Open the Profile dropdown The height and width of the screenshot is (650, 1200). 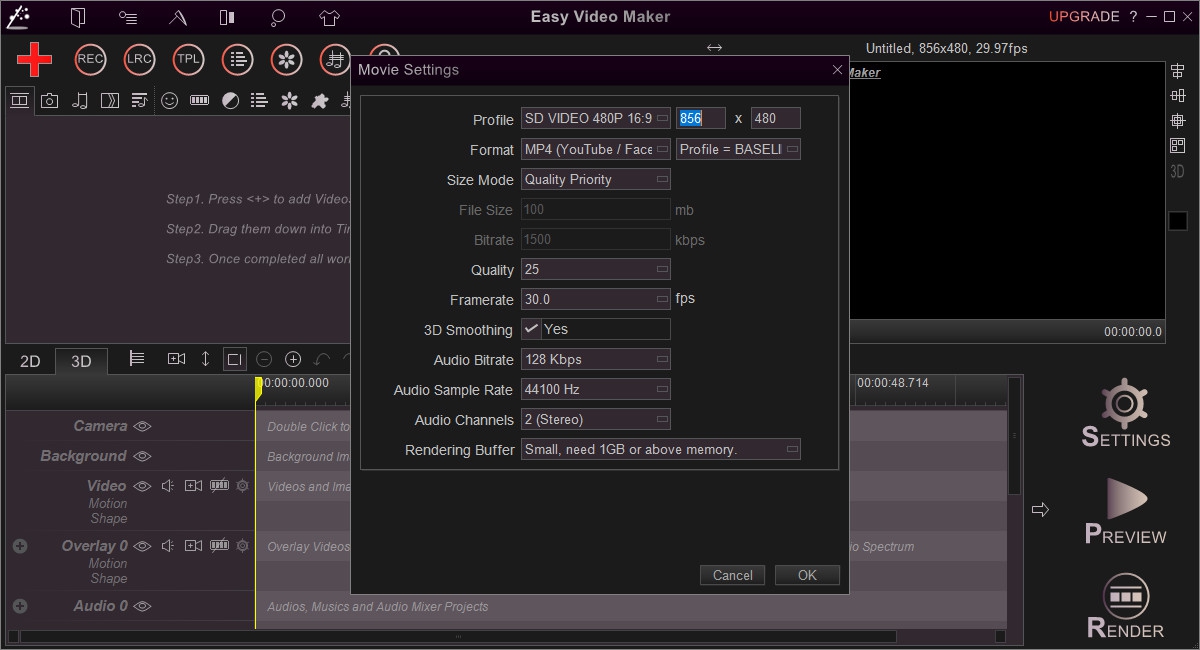click(596, 119)
